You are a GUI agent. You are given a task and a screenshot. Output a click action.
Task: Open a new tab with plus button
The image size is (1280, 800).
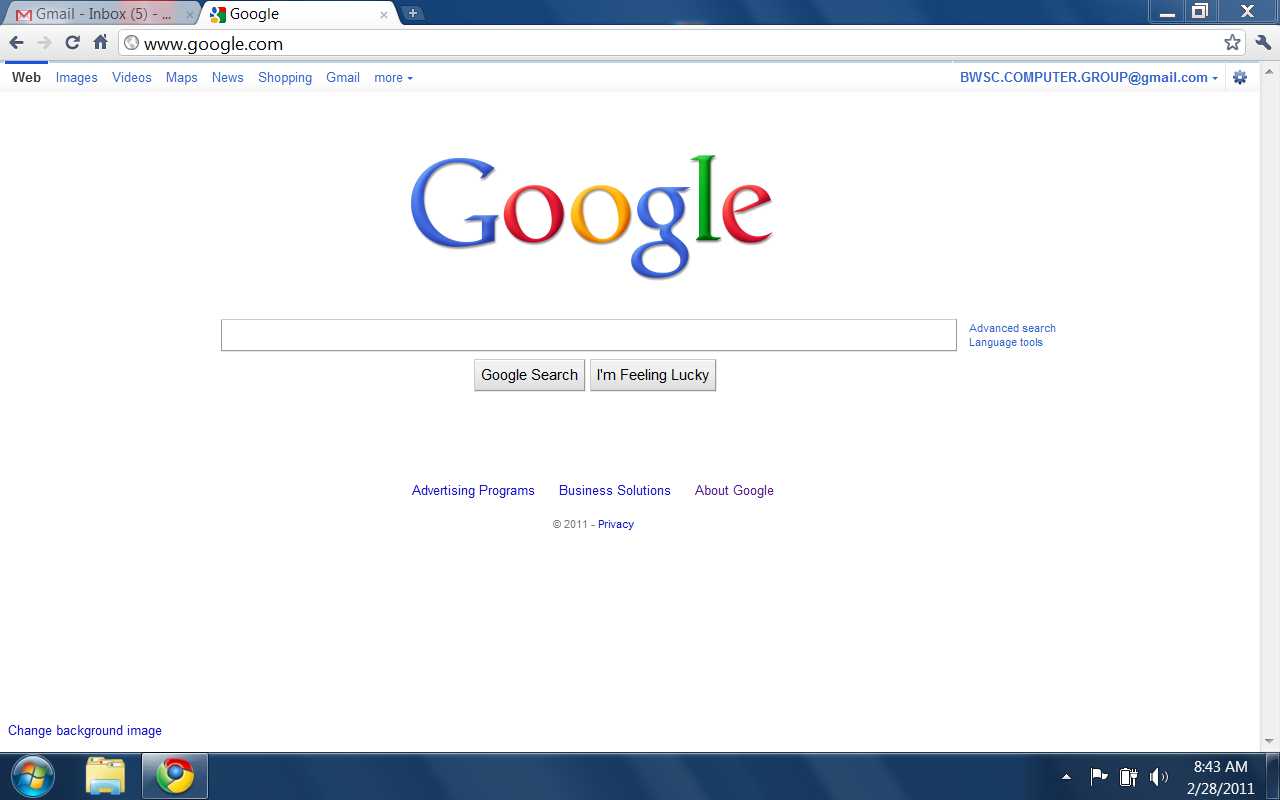tap(412, 14)
